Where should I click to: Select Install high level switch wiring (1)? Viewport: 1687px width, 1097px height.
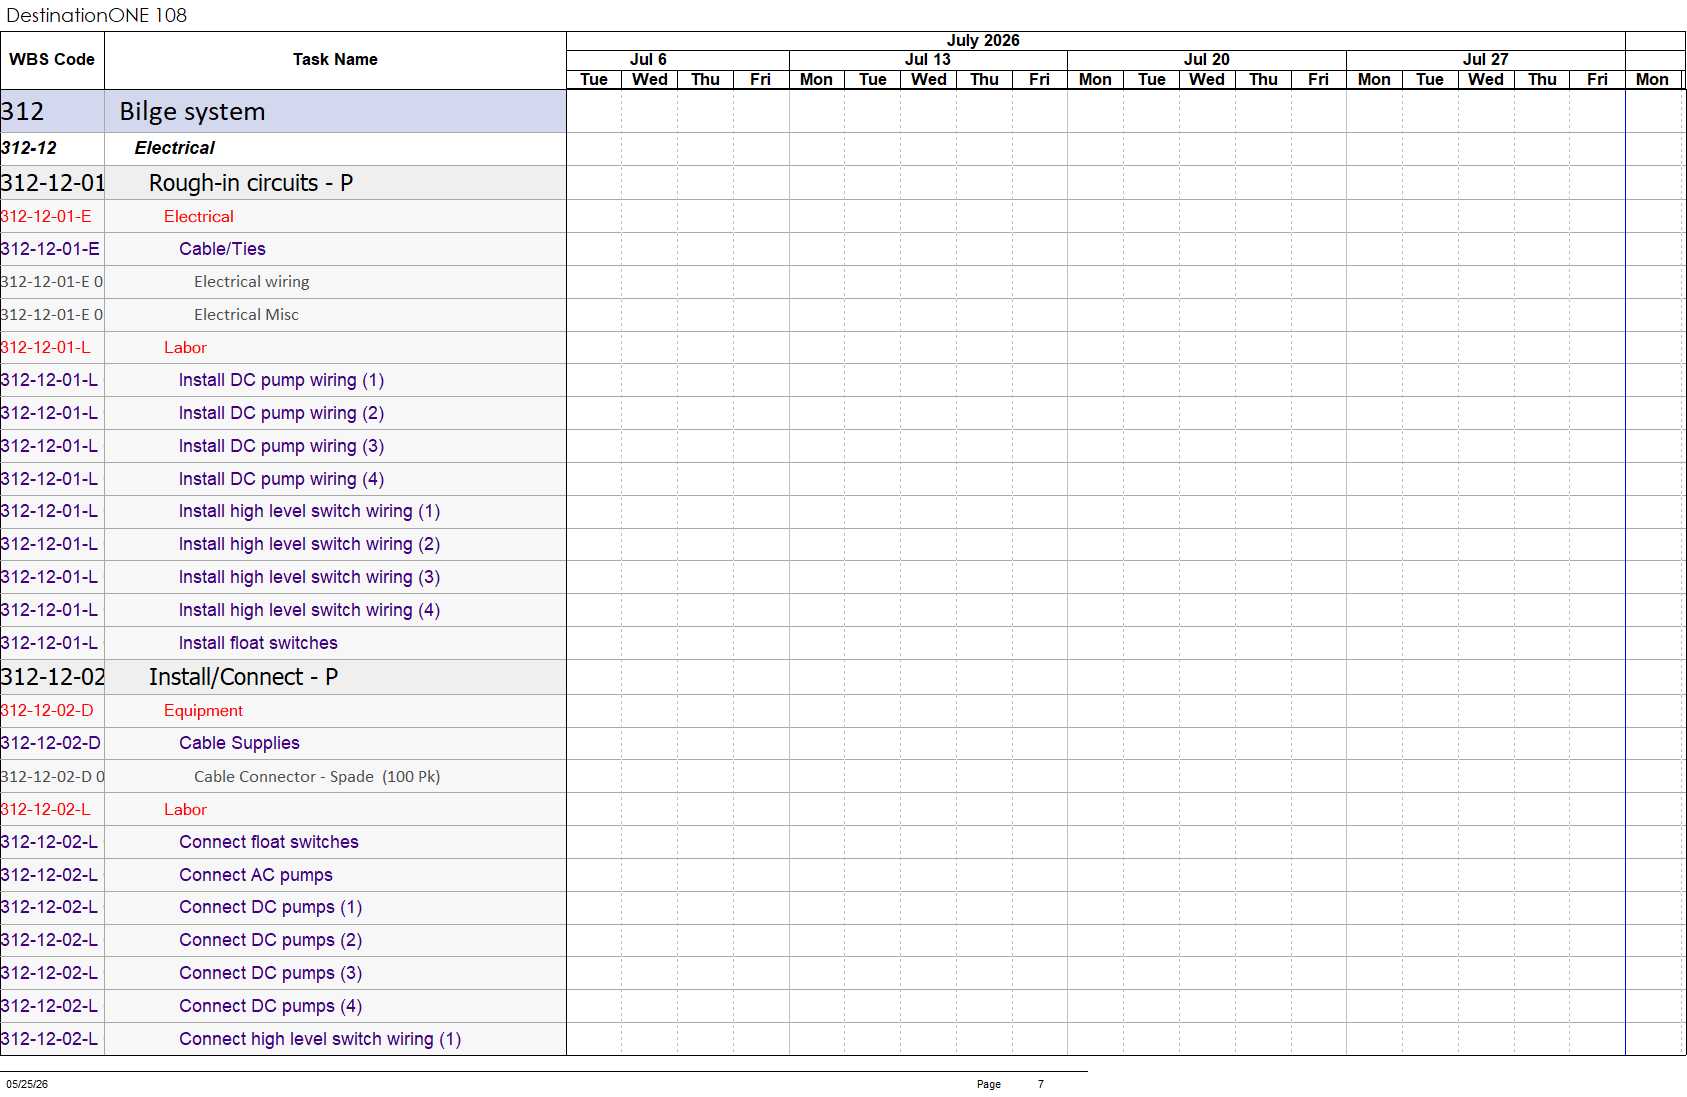point(283,511)
